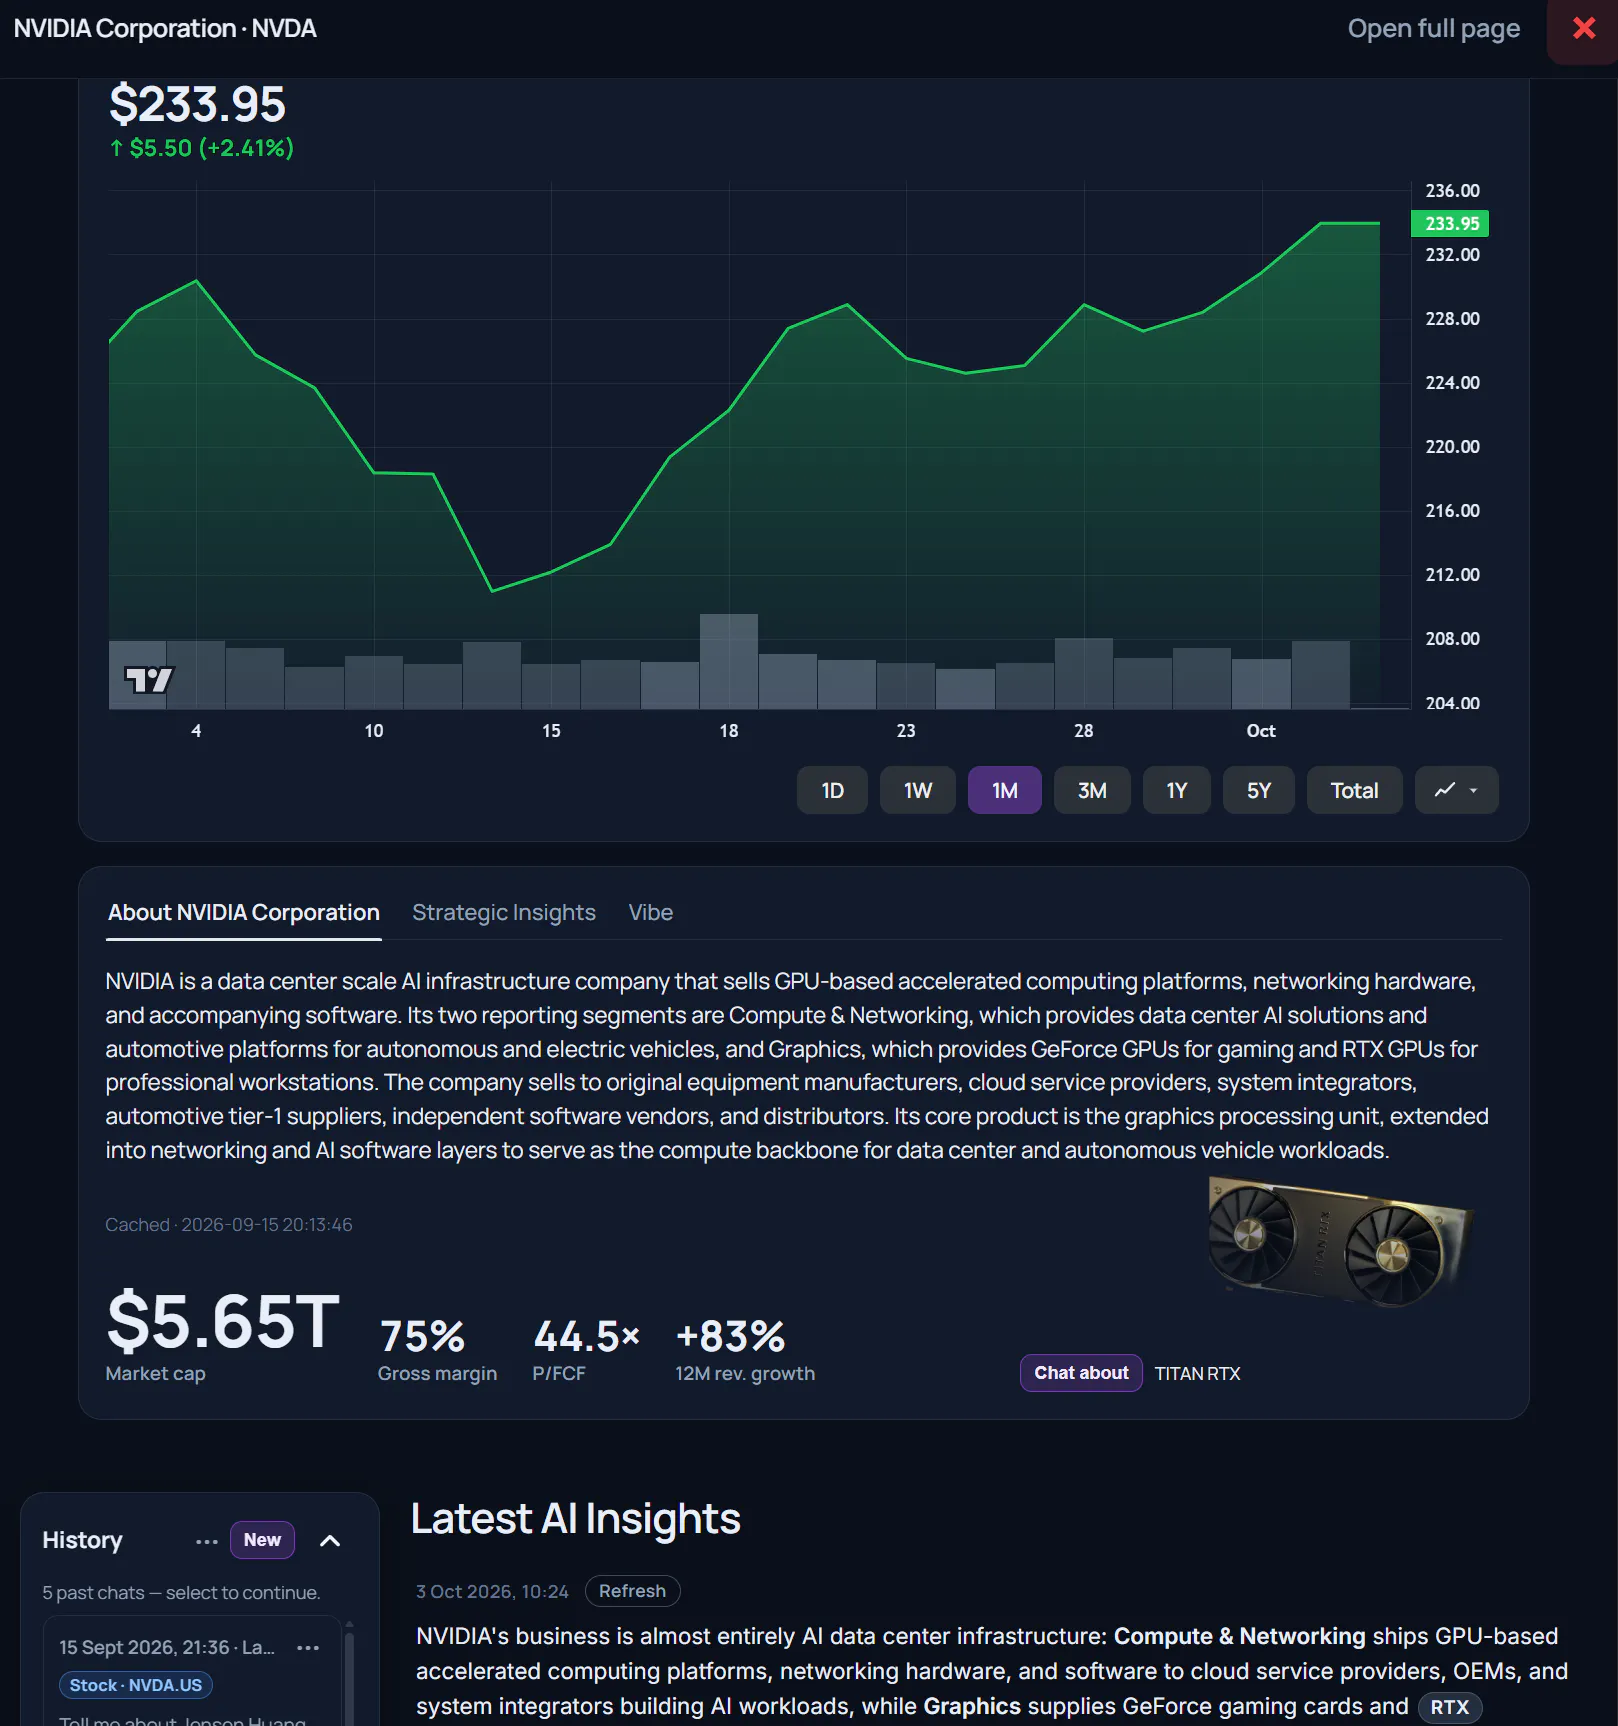Screen dimensions: 1618x1726
Task: Click the Latest AI Insights heading
Action: pyautogui.click(x=576, y=1518)
